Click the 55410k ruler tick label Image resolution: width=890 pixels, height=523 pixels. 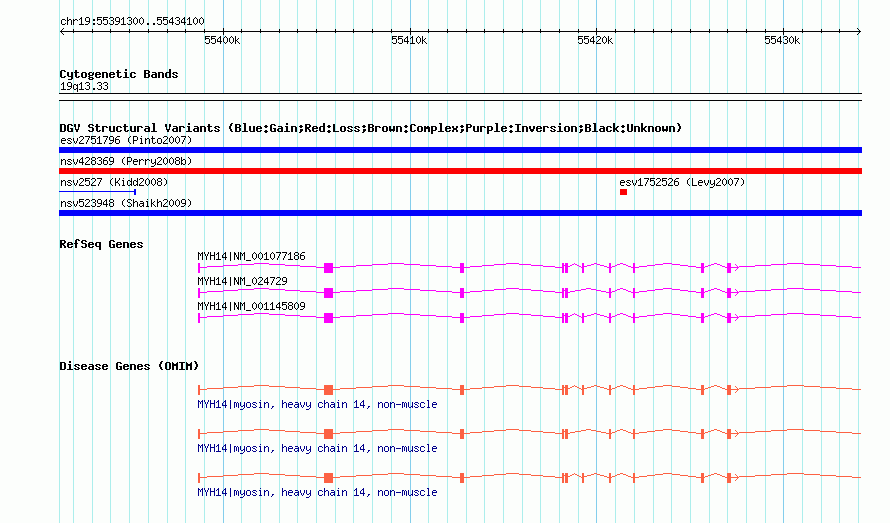(x=409, y=40)
